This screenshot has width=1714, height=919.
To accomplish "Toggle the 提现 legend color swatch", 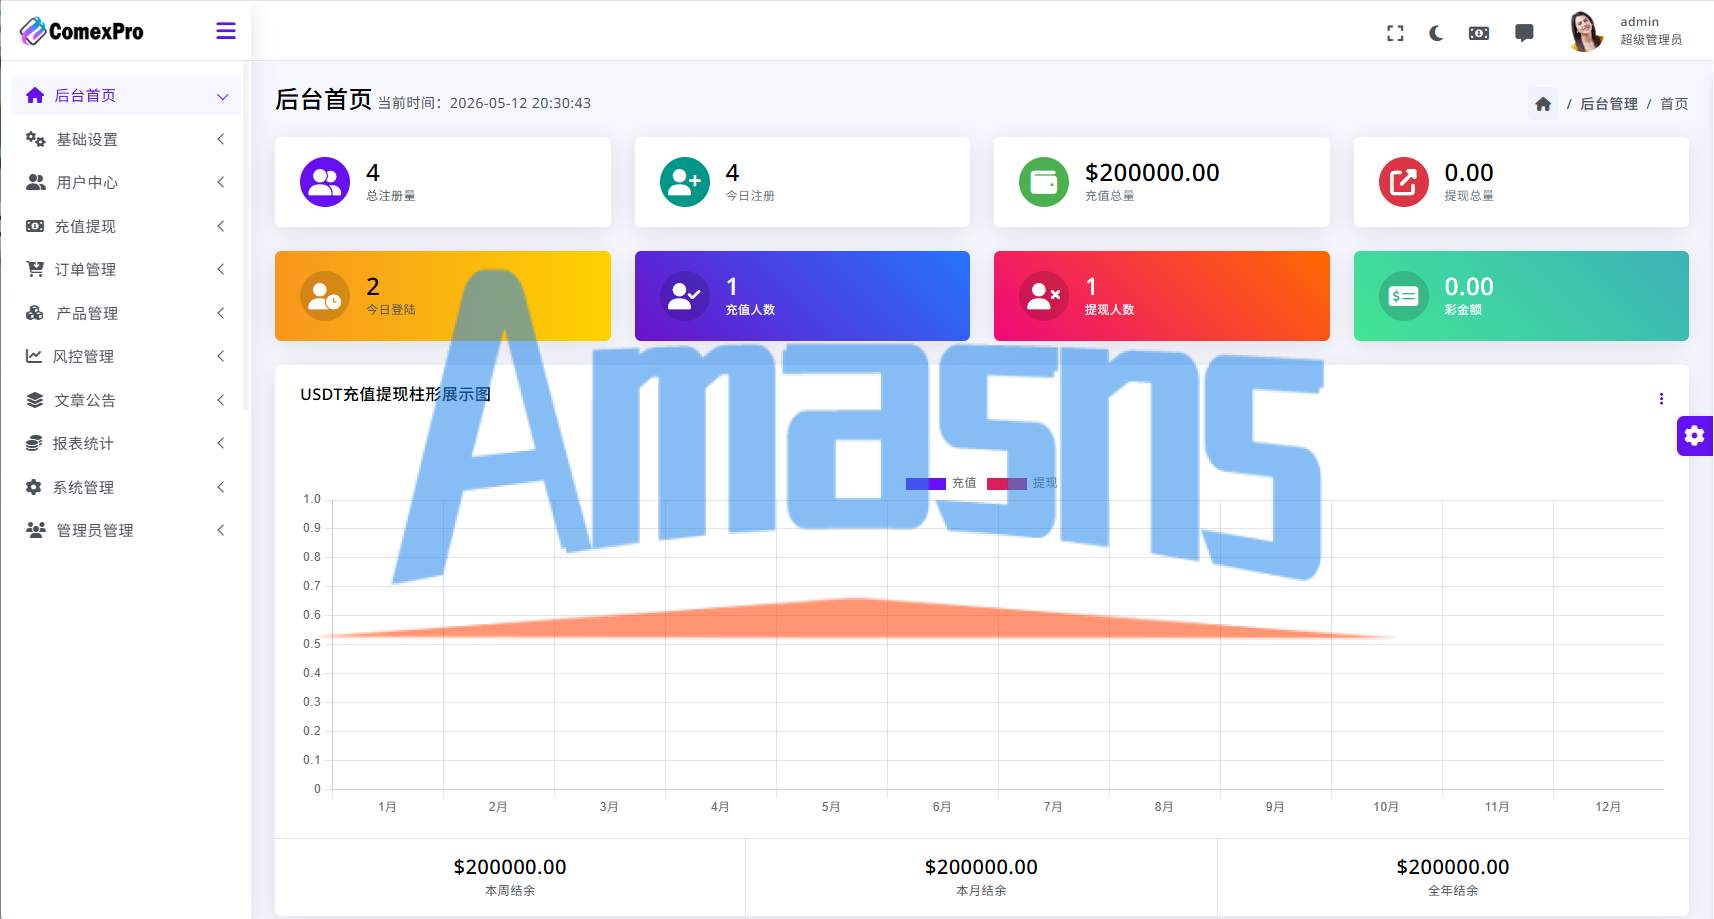I will (x=1007, y=483).
